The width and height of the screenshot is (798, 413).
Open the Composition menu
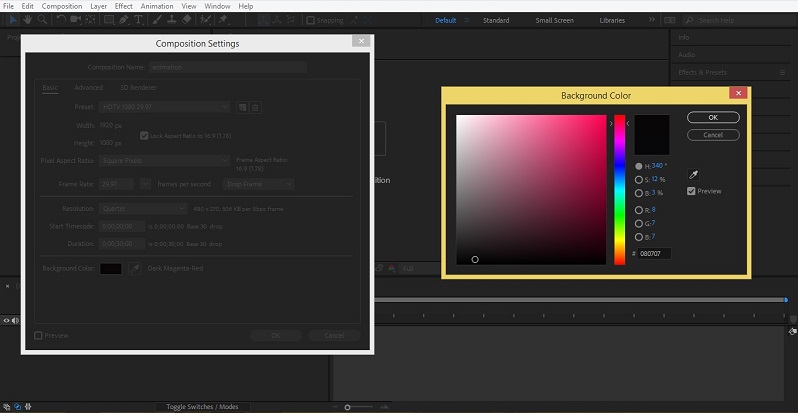(x=62, y=6)
